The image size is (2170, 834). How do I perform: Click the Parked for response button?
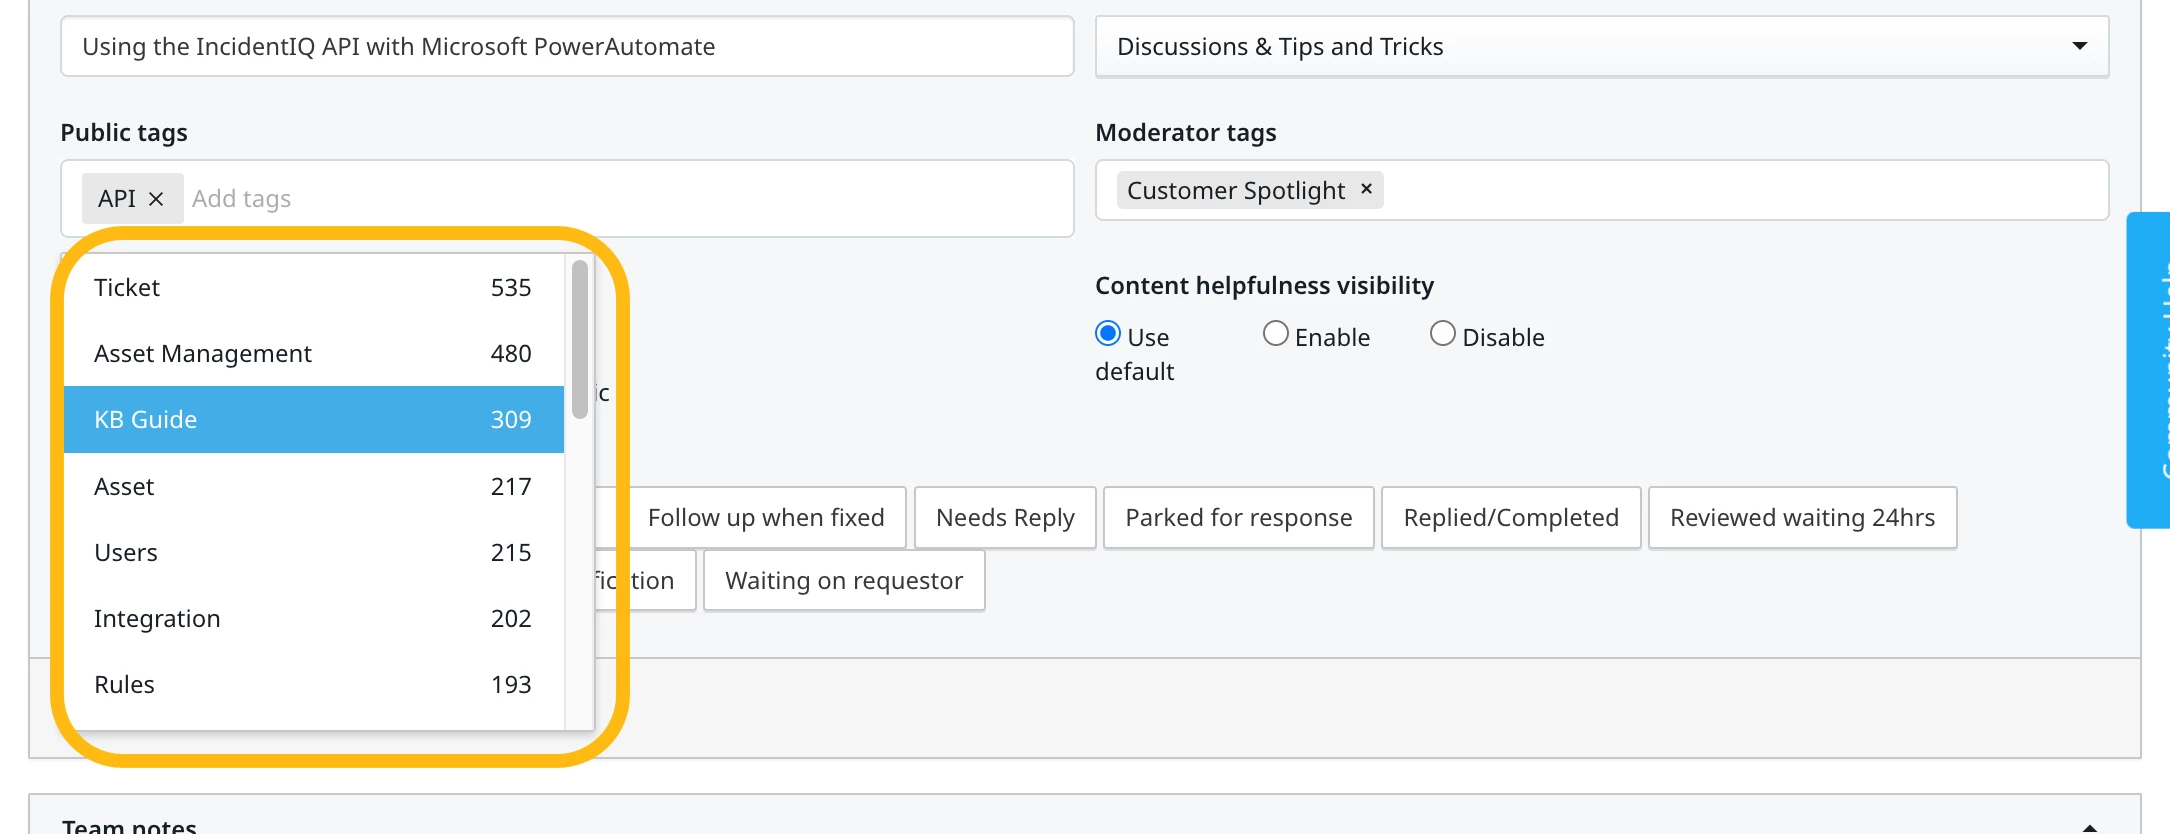[x=1238, y=518]
